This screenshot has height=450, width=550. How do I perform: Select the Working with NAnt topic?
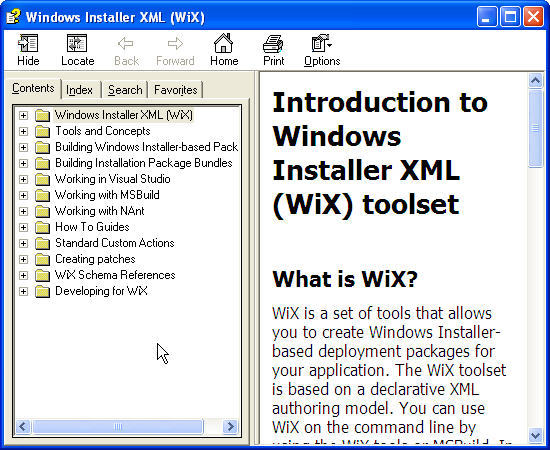point(100,211)
